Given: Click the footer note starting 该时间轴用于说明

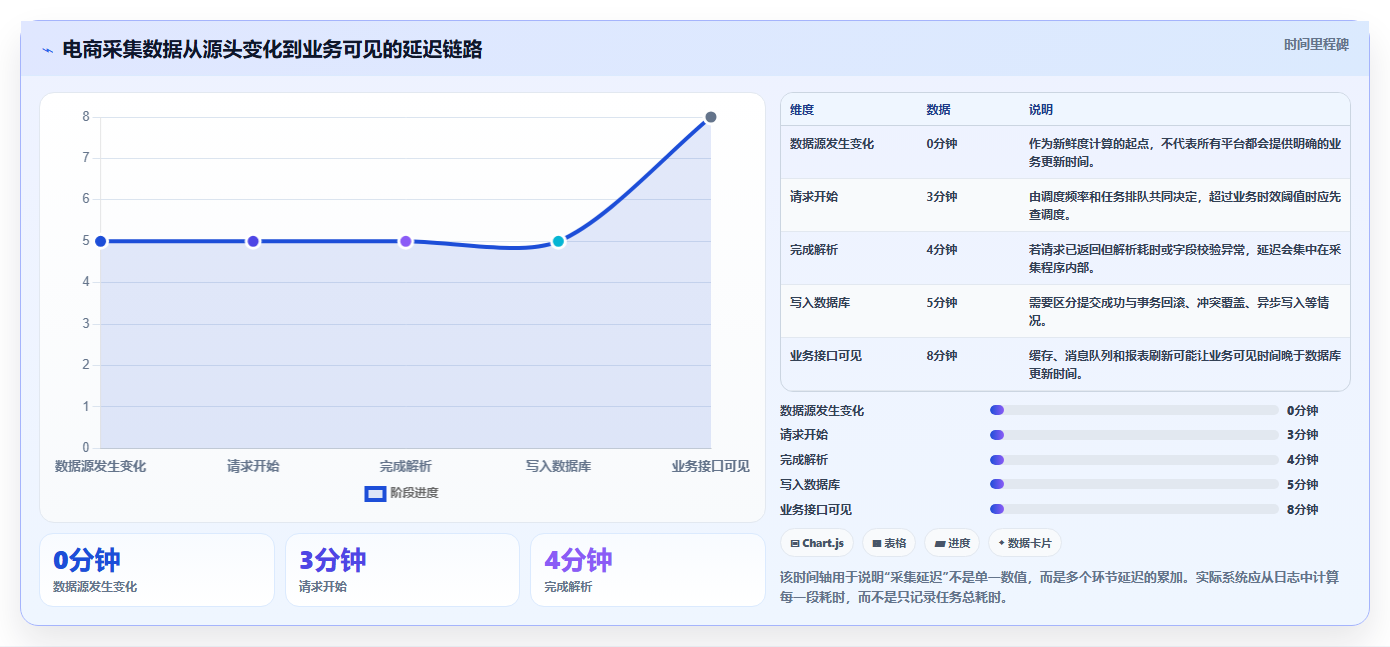Looking at the screenshot, I should click(x=1059, y=587).
